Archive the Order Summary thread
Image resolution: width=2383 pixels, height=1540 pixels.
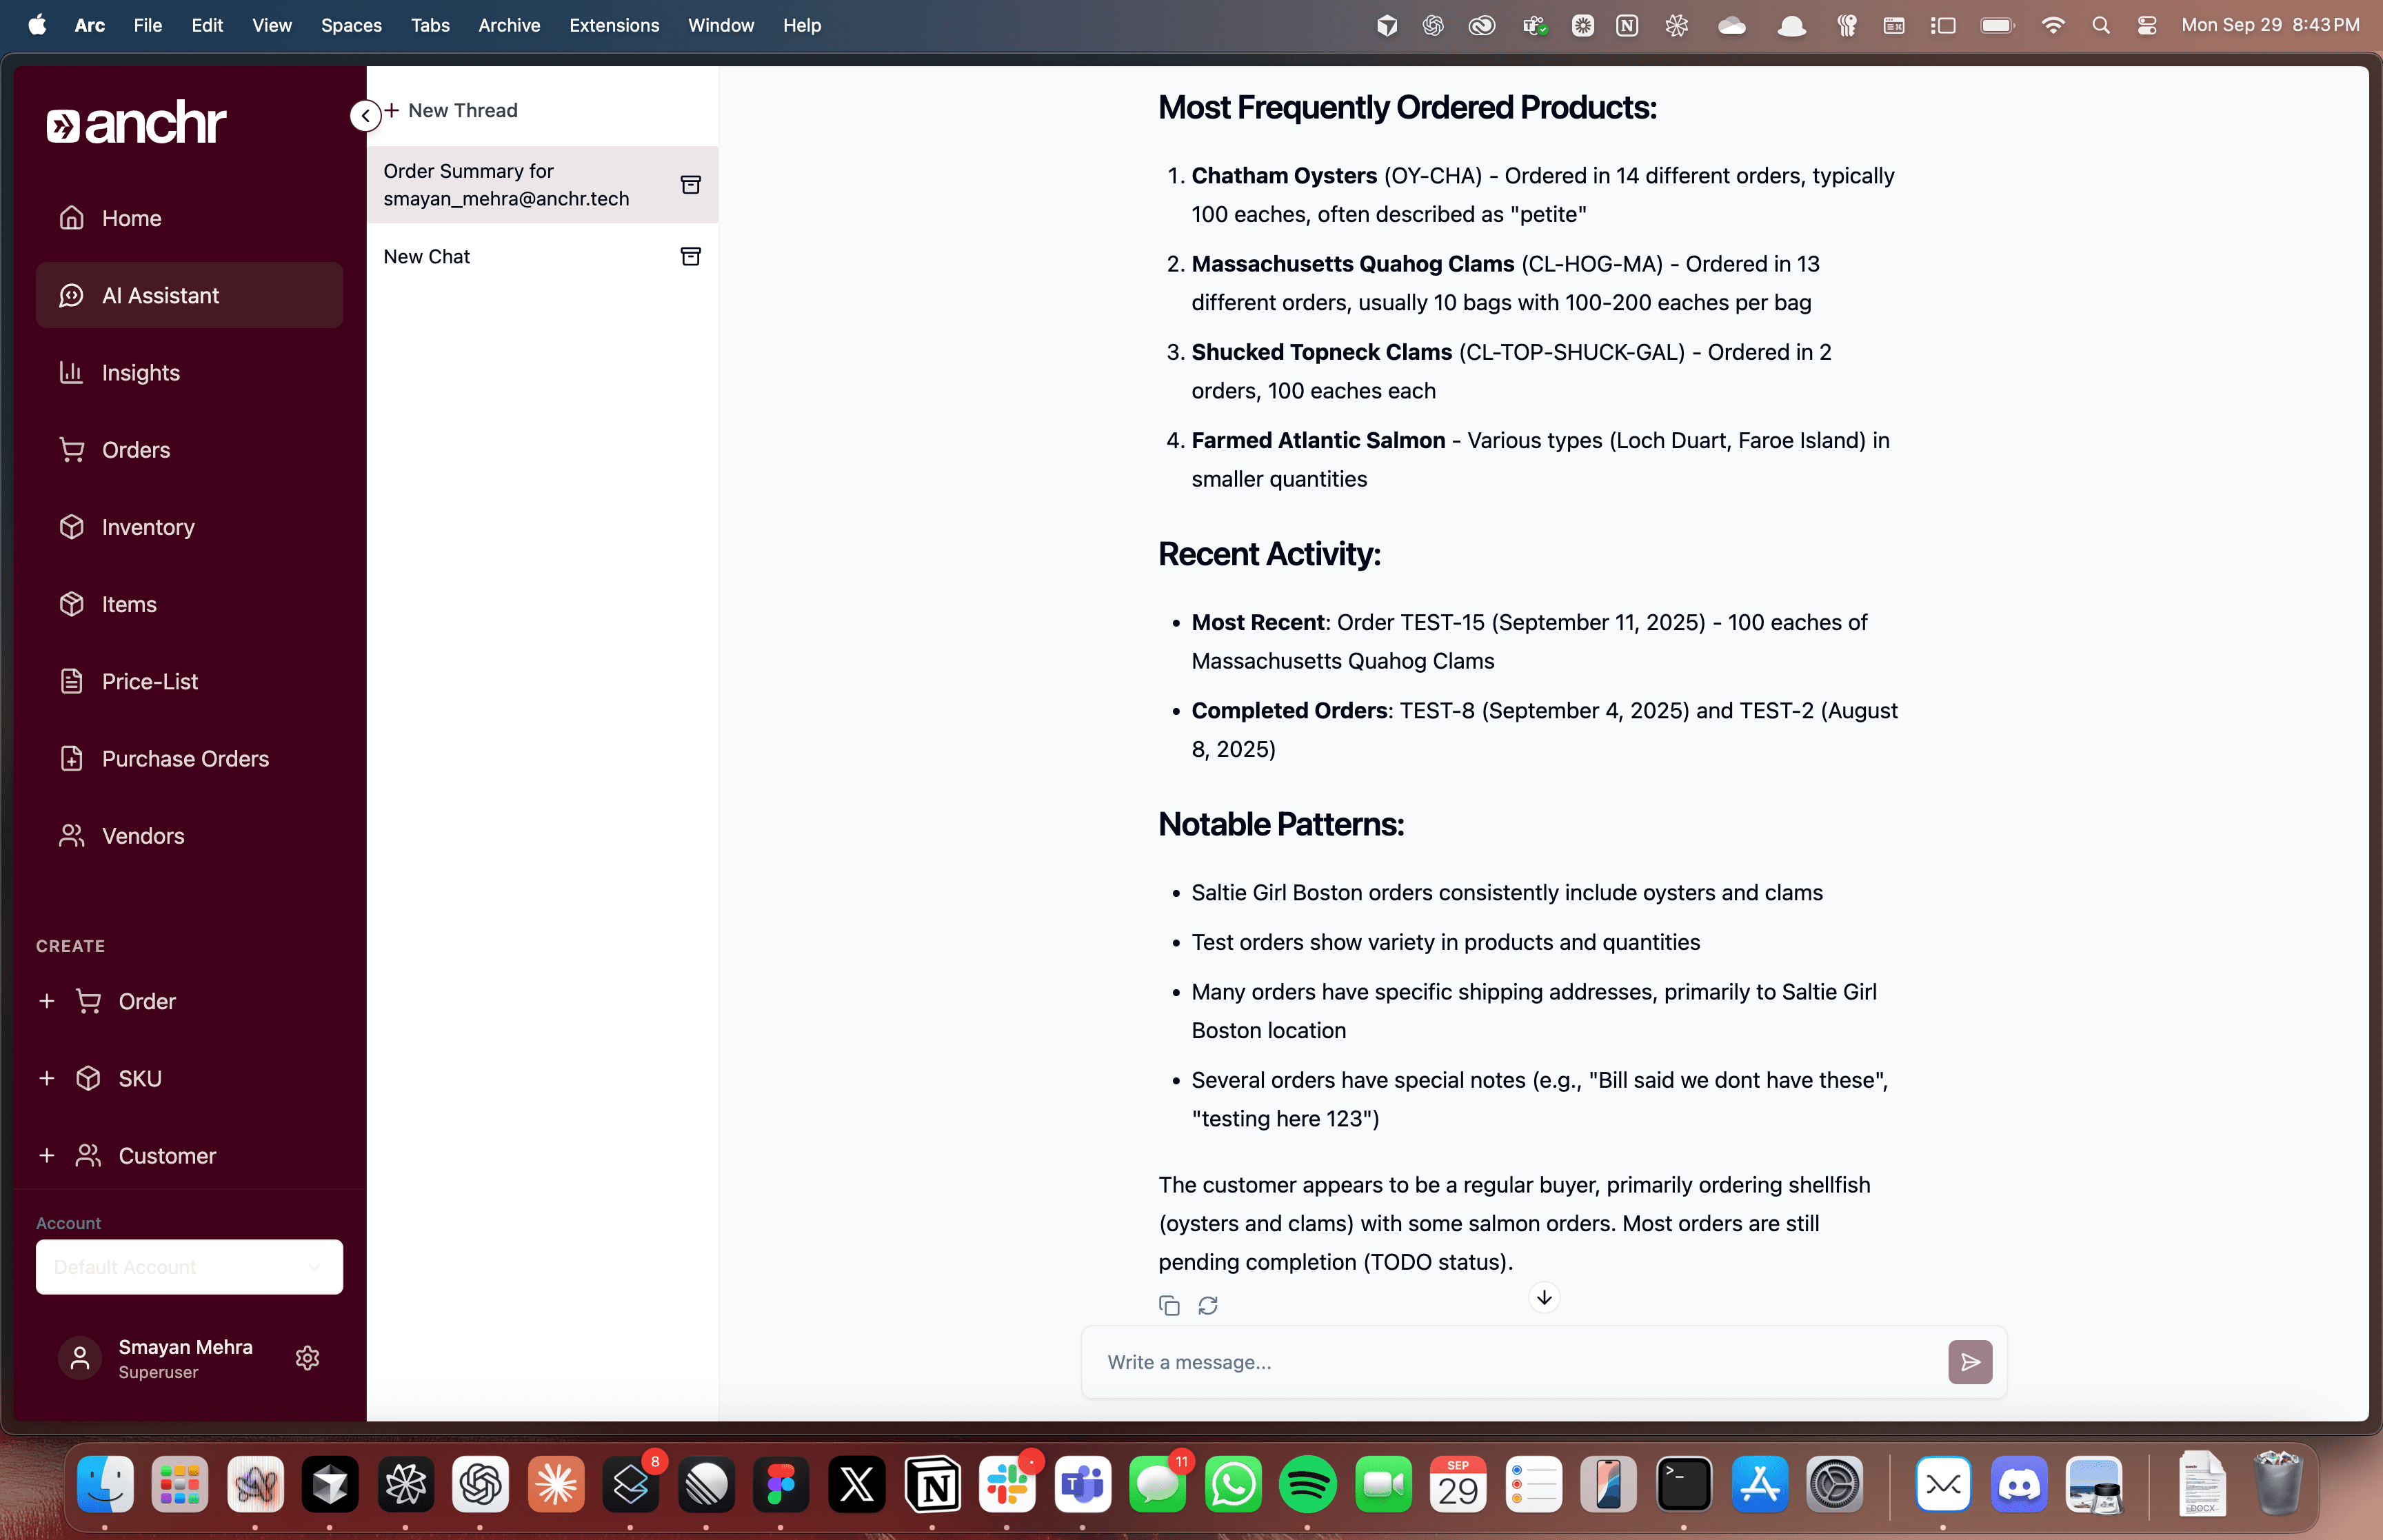coord(690,185)
